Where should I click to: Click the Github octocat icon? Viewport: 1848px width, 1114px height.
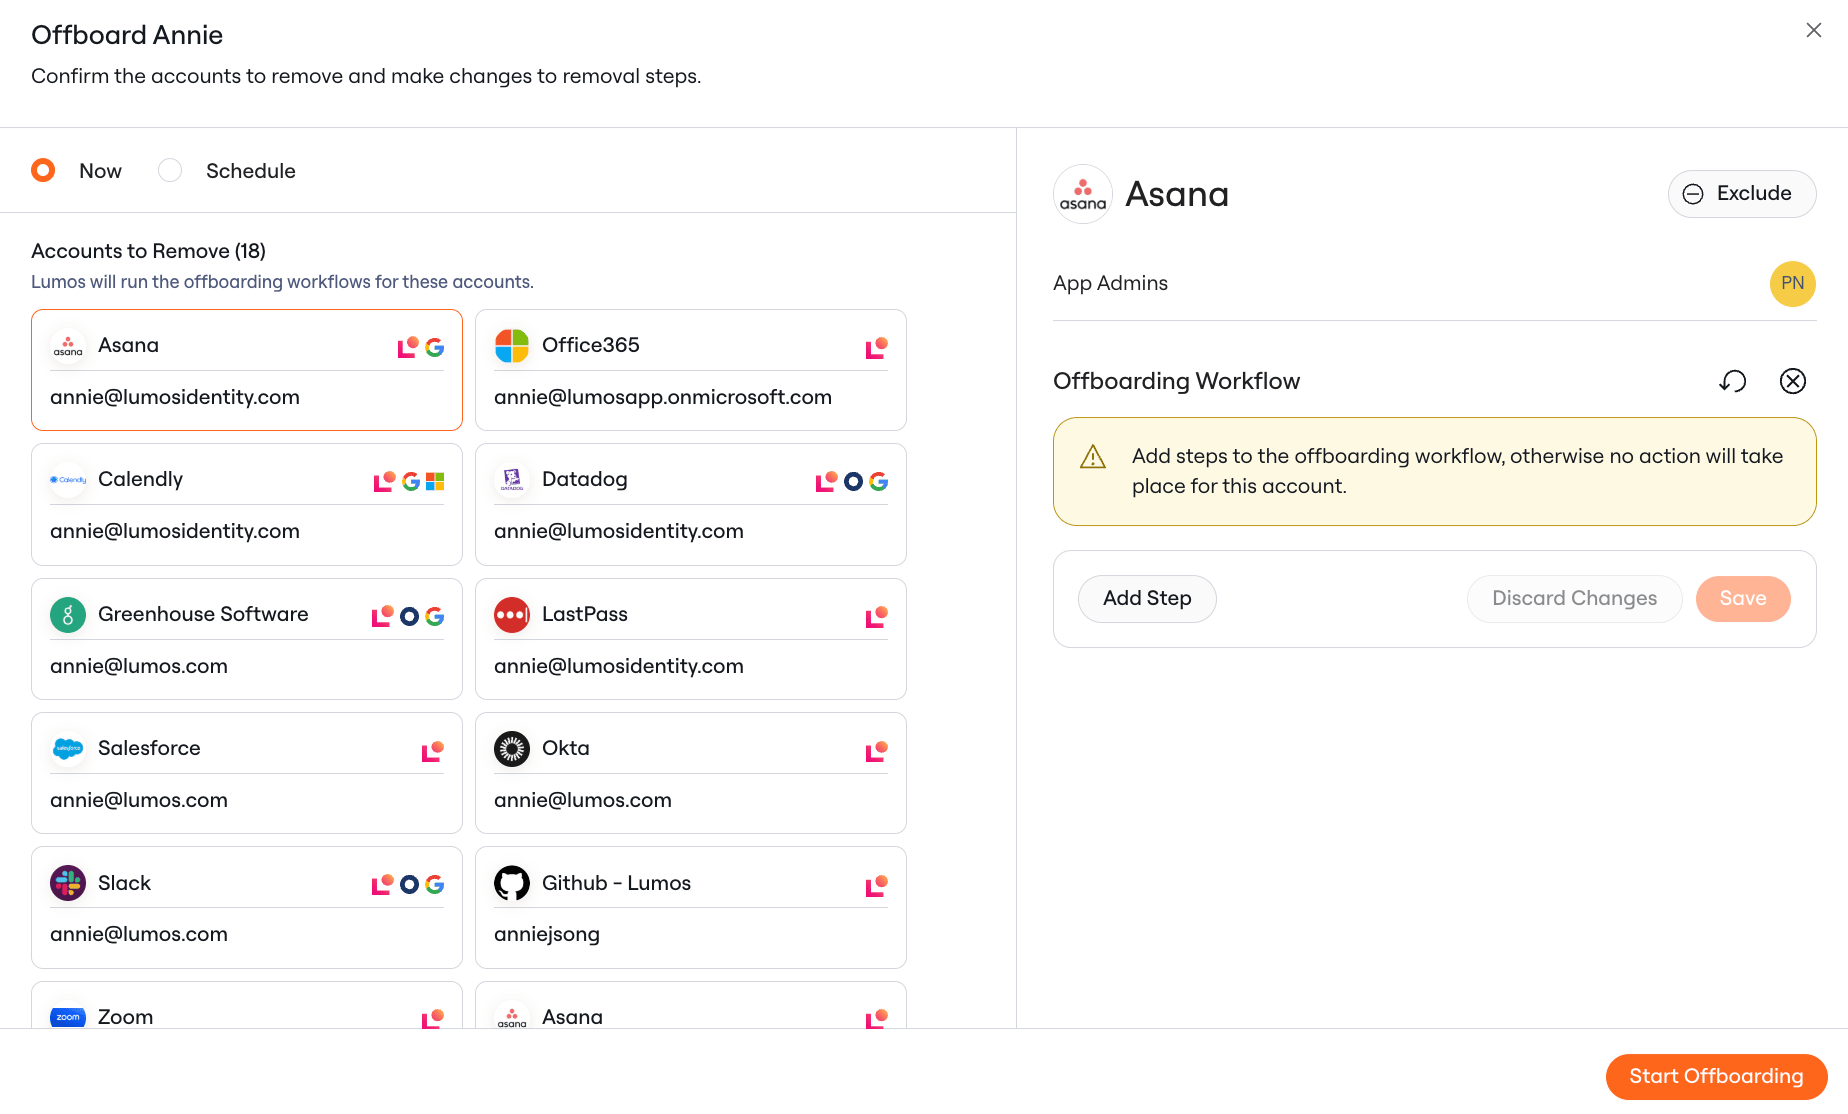click(x=512, y=883)
